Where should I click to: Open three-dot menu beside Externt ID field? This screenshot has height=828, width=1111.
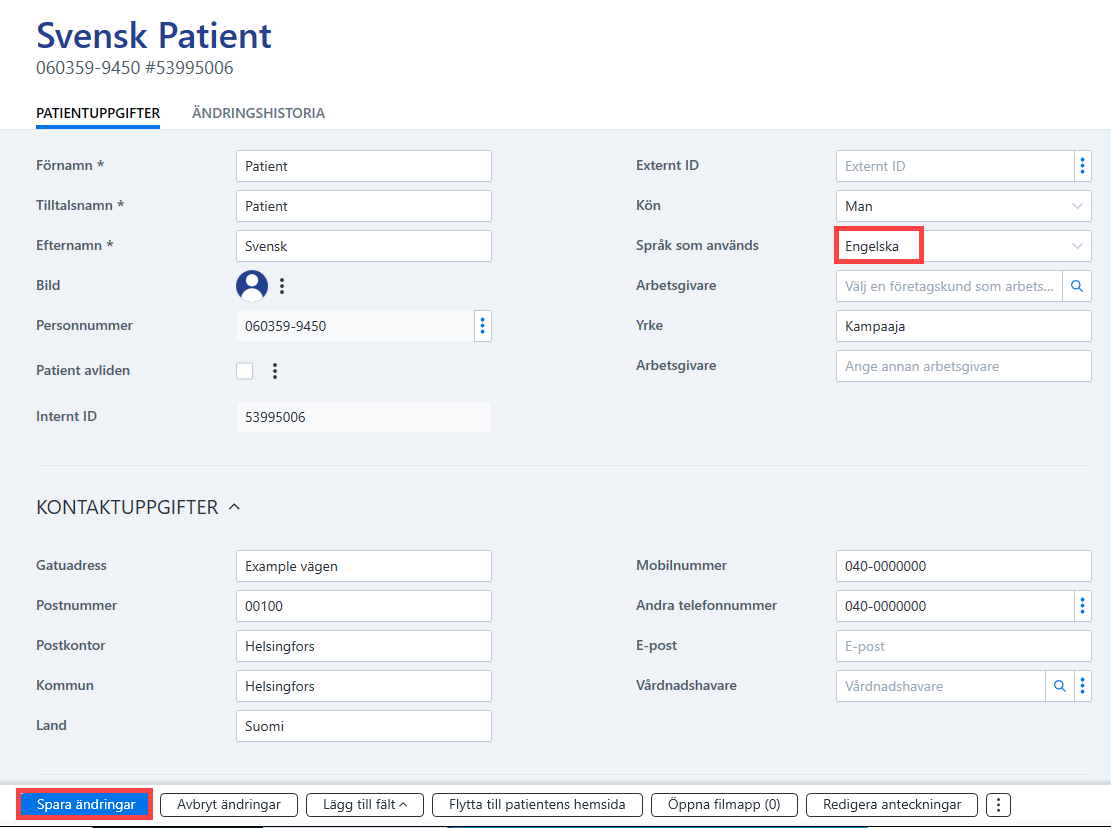1082,166
